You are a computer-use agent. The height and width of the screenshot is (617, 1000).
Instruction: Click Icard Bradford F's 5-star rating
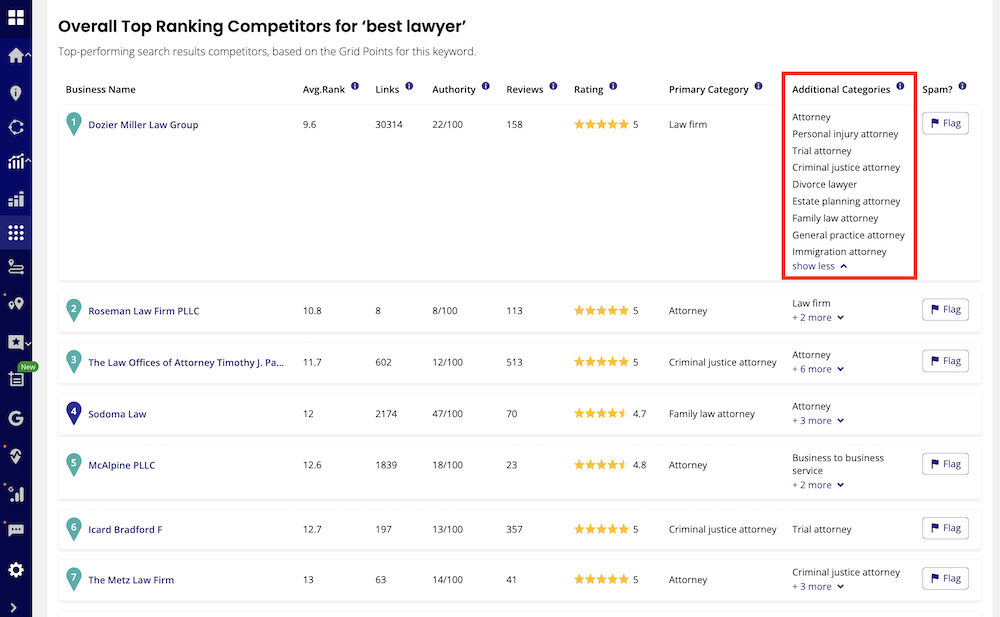[599, 528]
